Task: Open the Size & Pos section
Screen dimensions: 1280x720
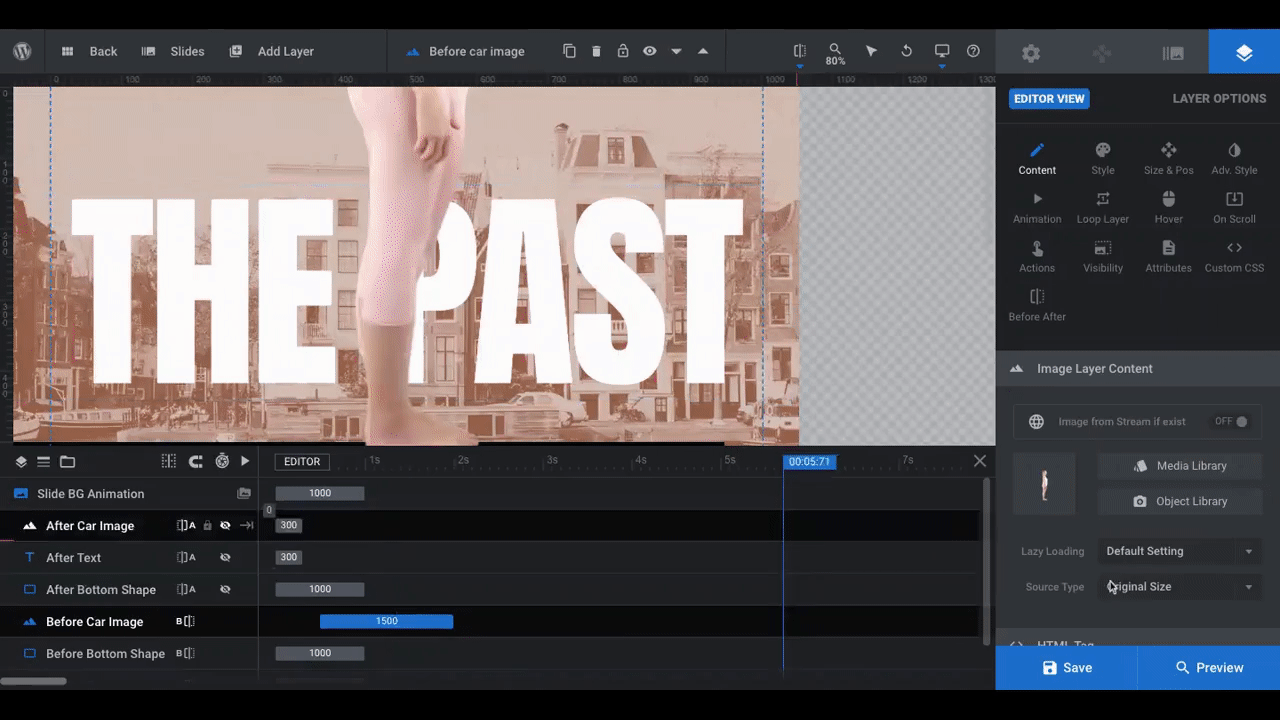Action: tap(1169, 159)
